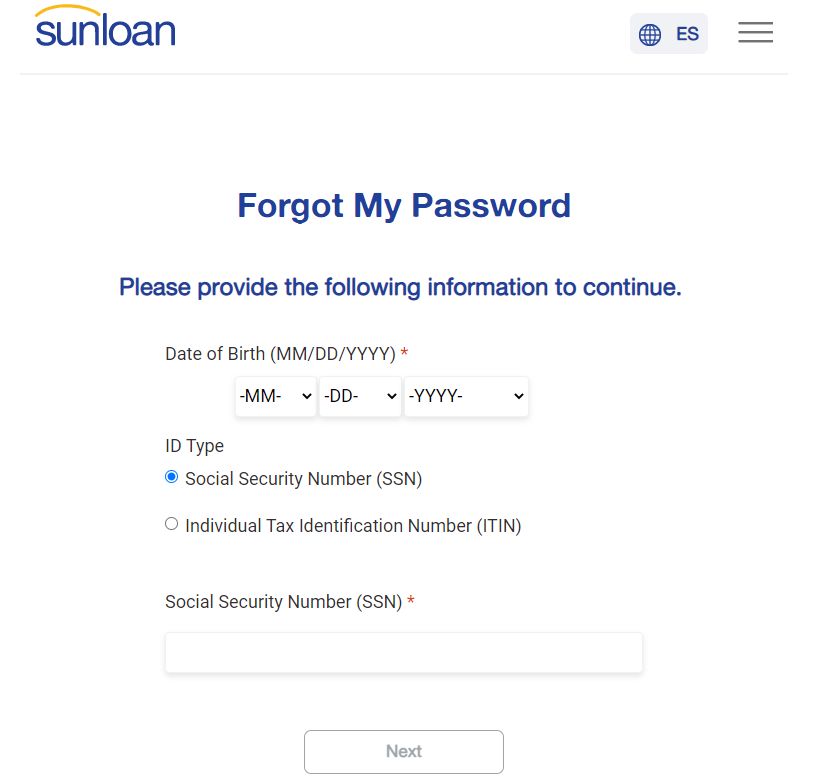Open the -DD- day dropdown

click(360, 396)
